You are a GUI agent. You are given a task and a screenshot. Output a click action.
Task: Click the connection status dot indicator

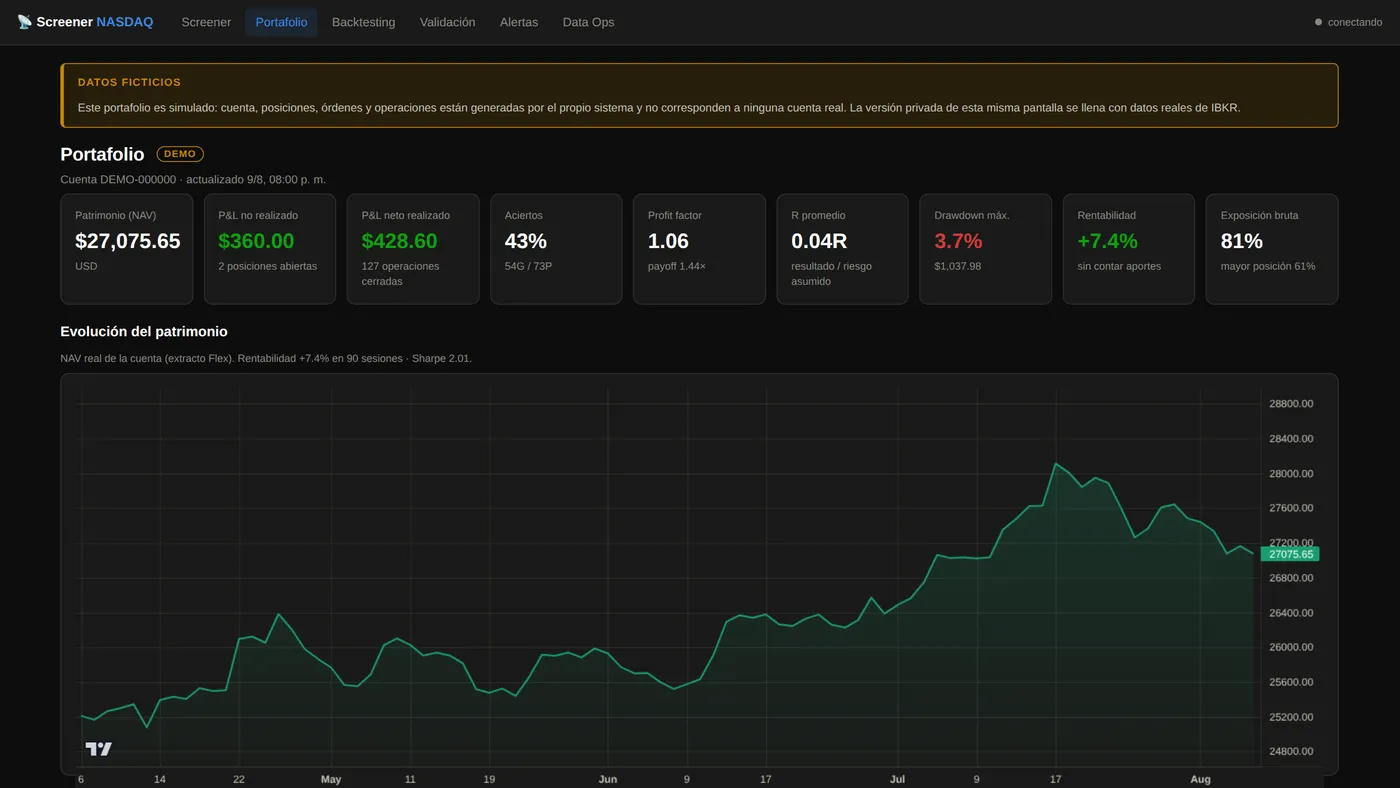click(x=1318, y=22)
